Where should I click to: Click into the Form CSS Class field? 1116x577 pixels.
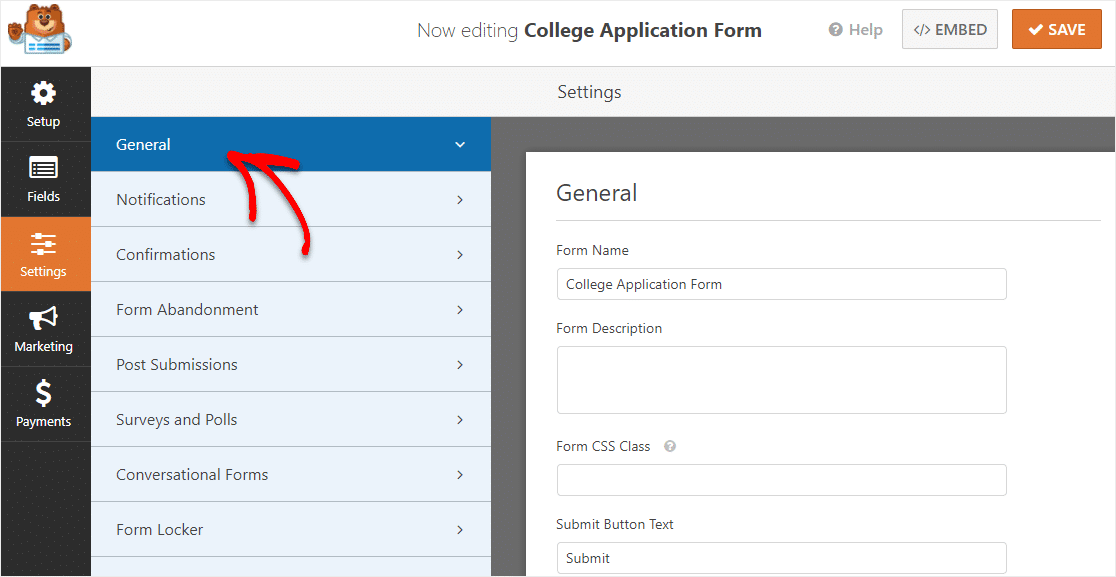(781, 480)
